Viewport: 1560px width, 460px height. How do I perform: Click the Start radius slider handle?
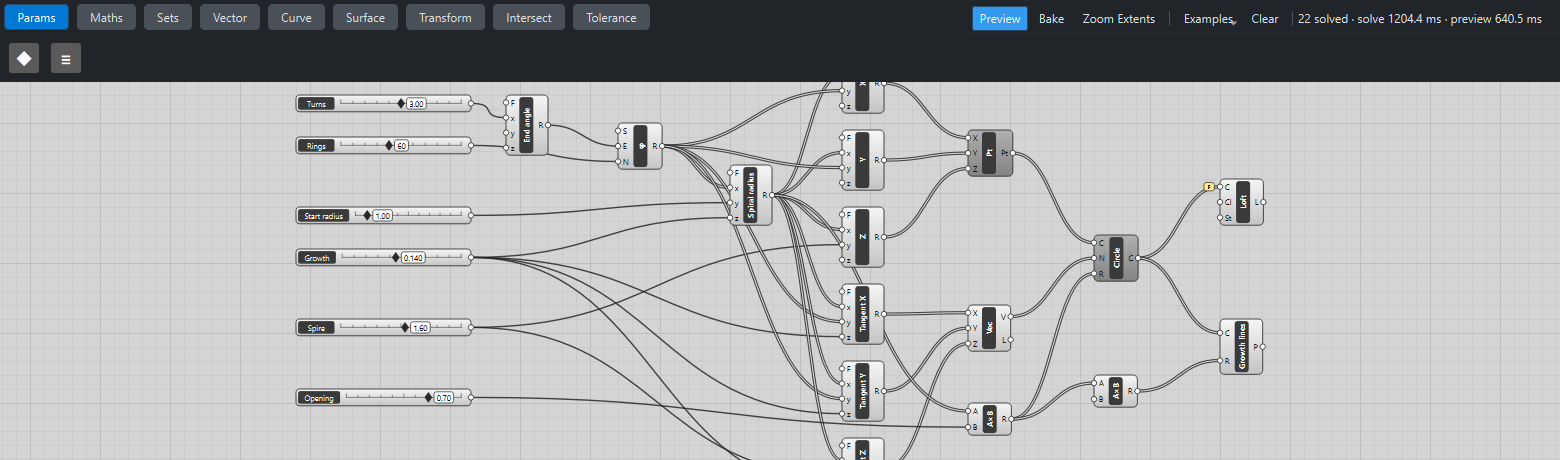click(367, 215)
